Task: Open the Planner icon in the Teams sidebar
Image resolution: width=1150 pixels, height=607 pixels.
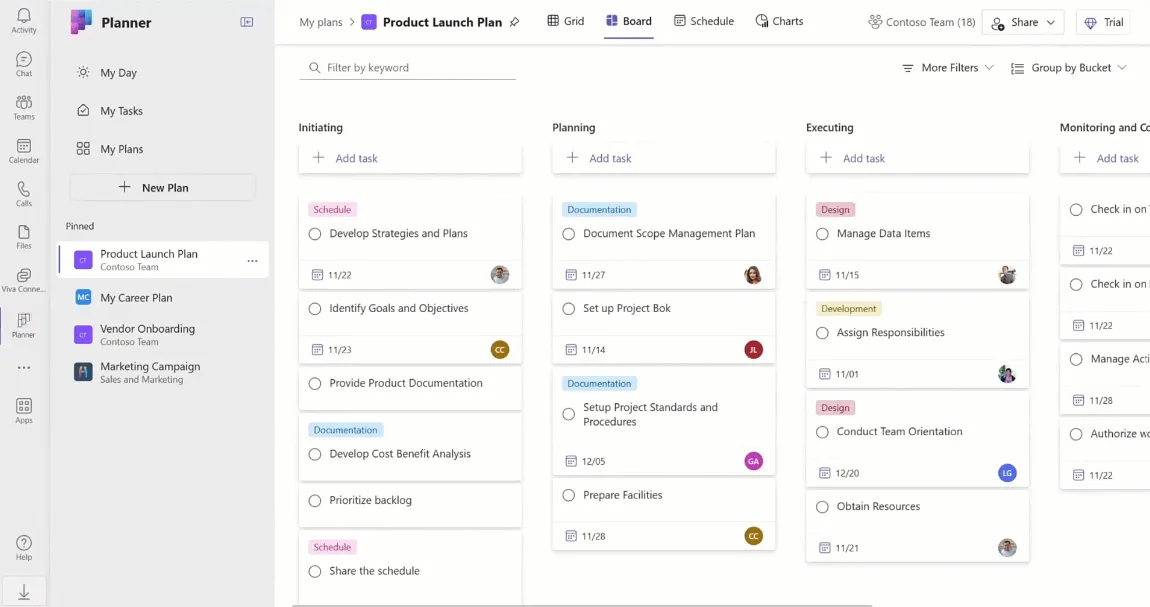Action: [x=23, y=322]
